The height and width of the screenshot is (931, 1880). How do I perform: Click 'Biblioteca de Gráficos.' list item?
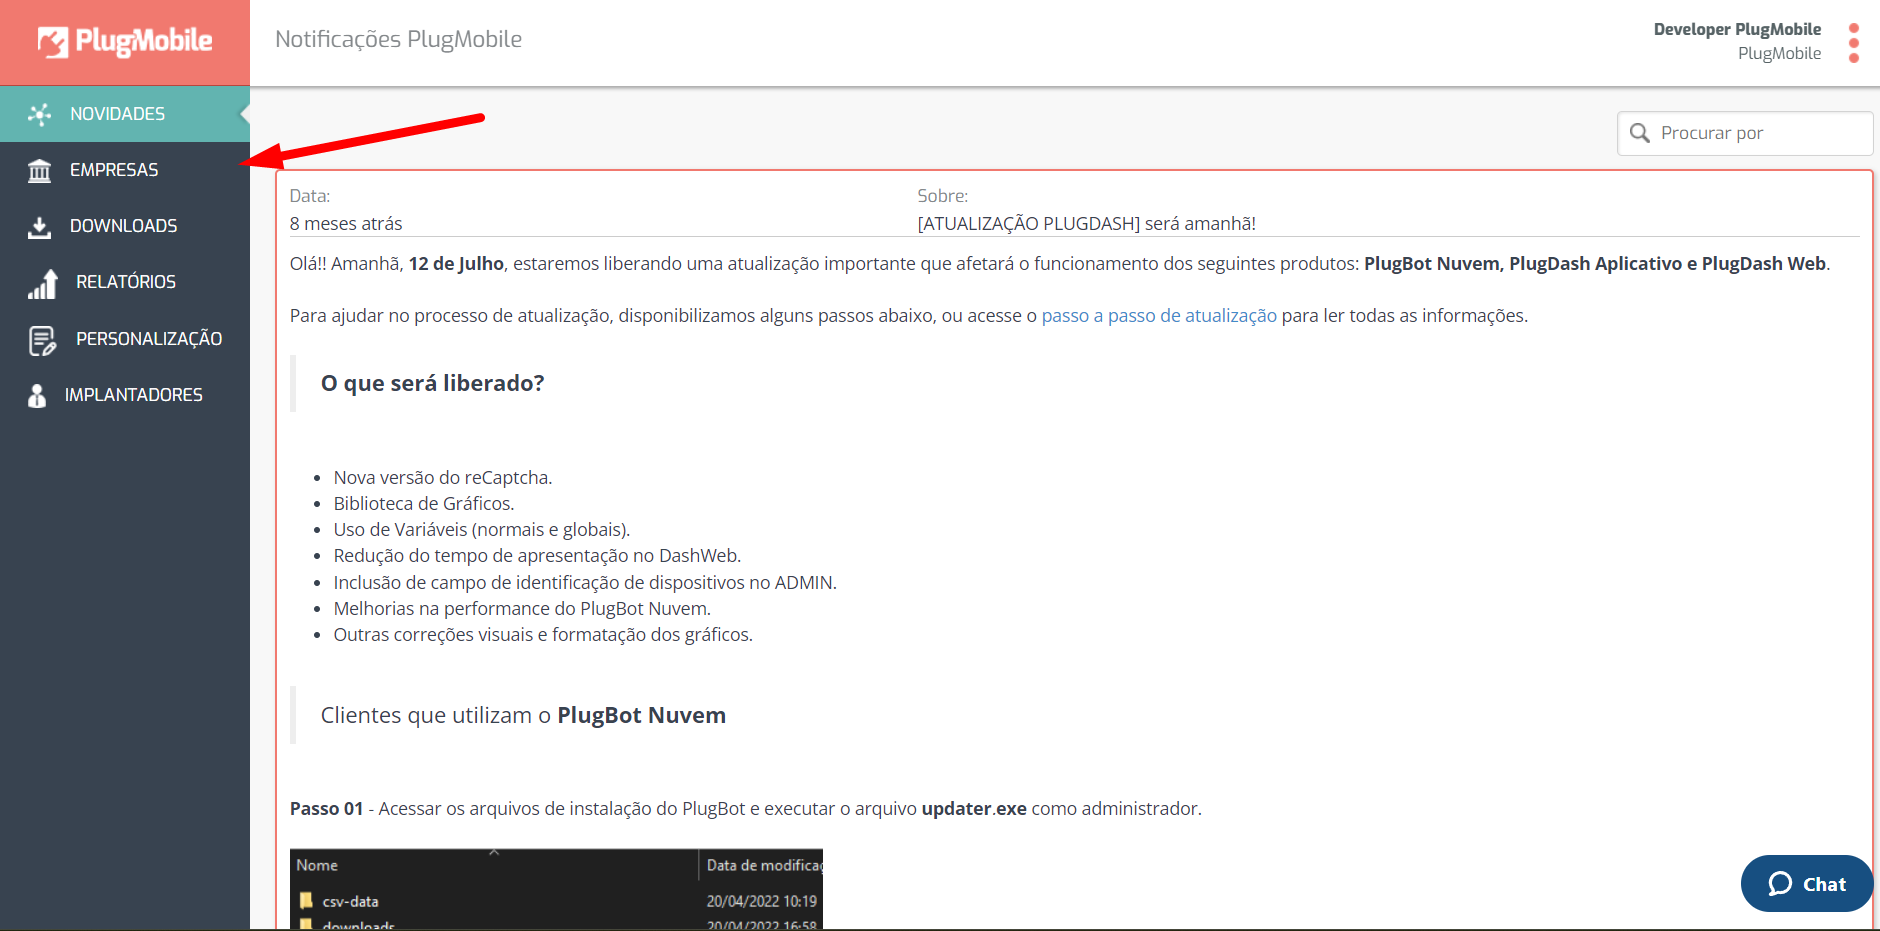424,504
